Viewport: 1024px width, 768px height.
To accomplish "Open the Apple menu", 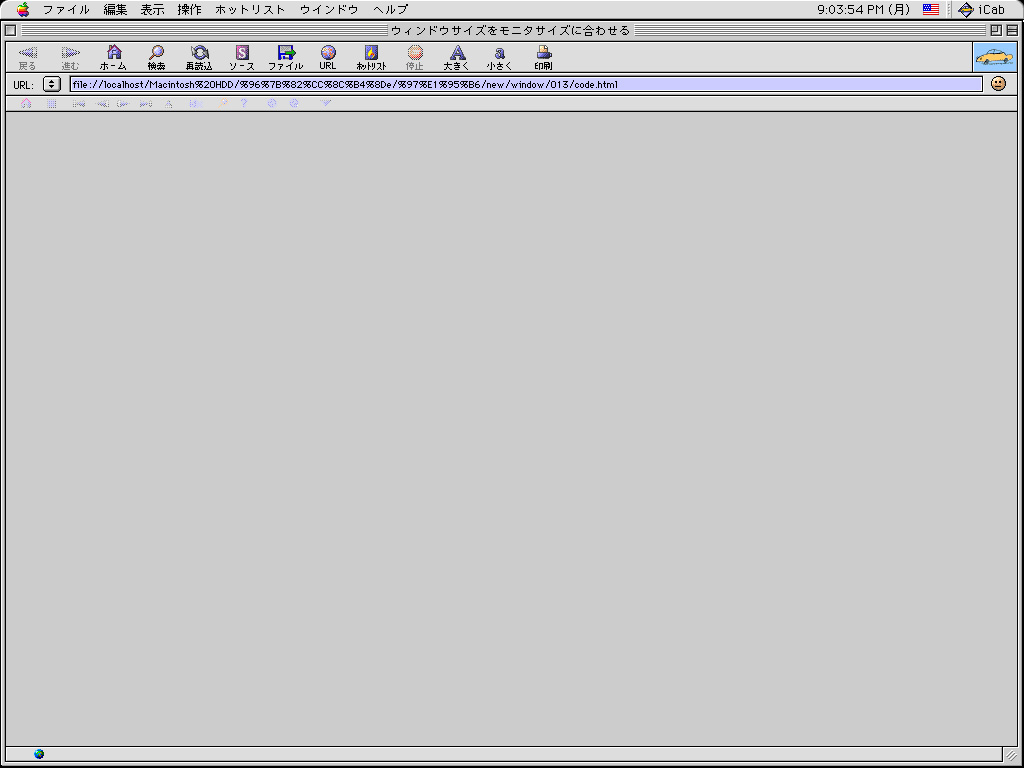I will tap(24, 9).
